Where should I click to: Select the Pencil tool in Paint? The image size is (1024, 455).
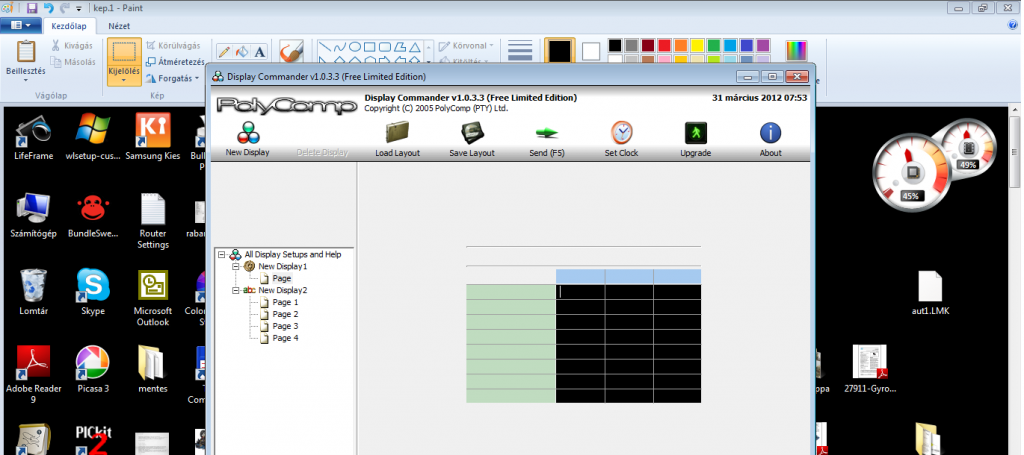224,52
